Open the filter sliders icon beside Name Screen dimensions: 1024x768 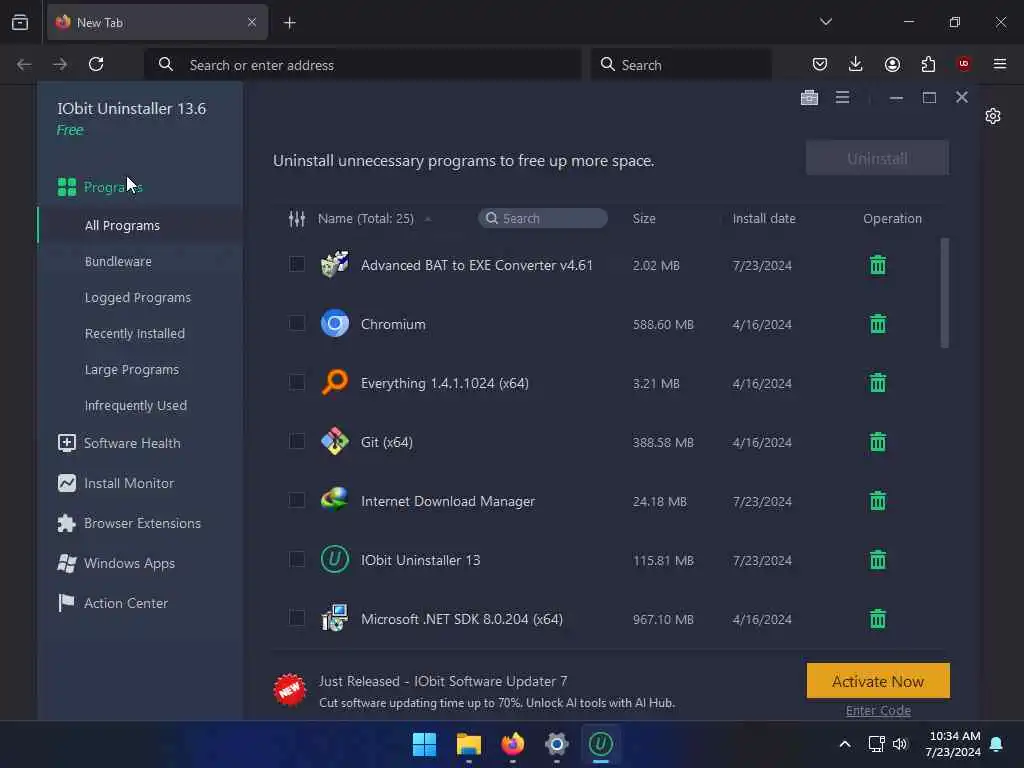296,218
